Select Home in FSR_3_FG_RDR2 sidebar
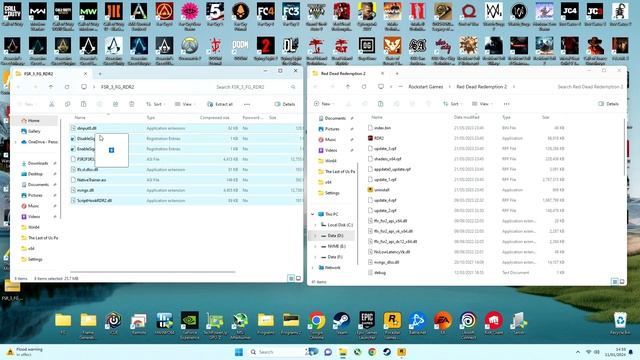 (x=34, y=120)
